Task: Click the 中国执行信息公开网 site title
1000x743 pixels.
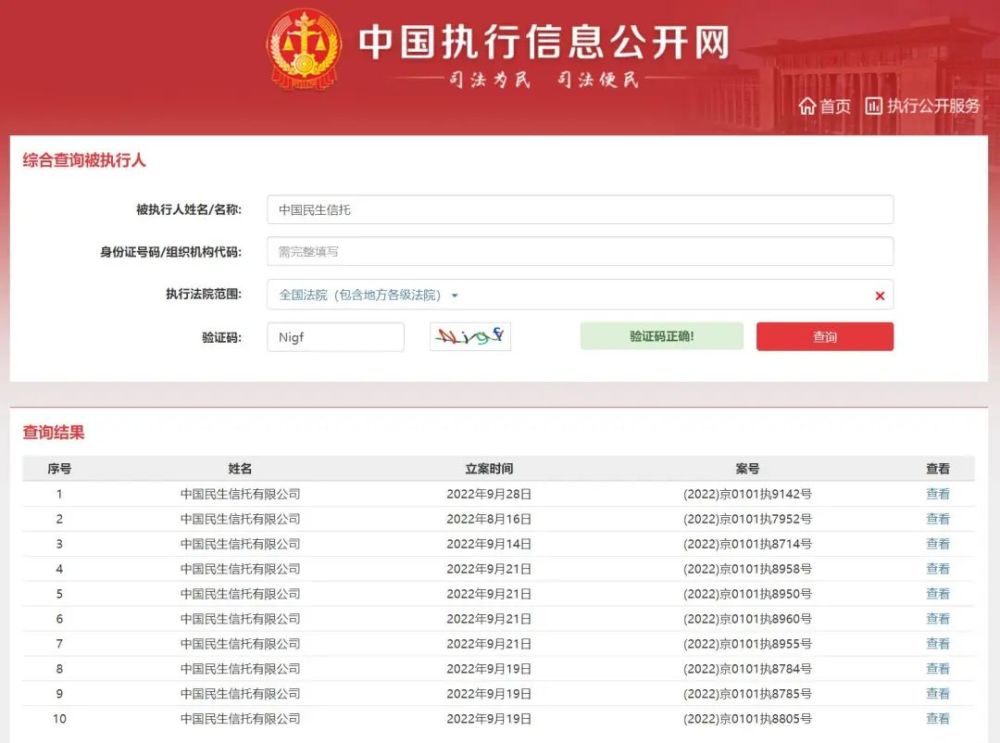Action: (544, 42)
